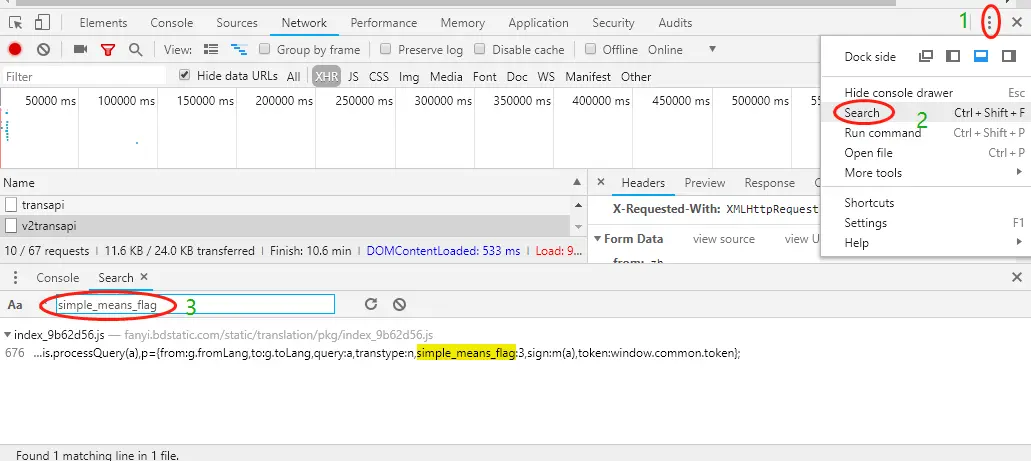Uncheck Hide data URLs
Image resolution: width=1031 pixels, height=461 pixels.
[185, 76]
